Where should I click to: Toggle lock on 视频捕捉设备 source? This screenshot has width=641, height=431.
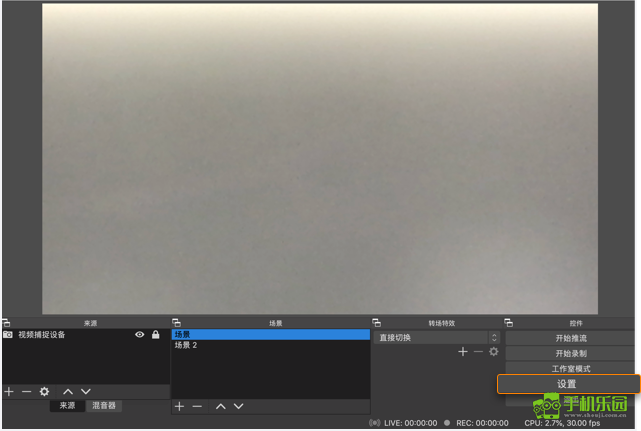(x=155, y=335)
